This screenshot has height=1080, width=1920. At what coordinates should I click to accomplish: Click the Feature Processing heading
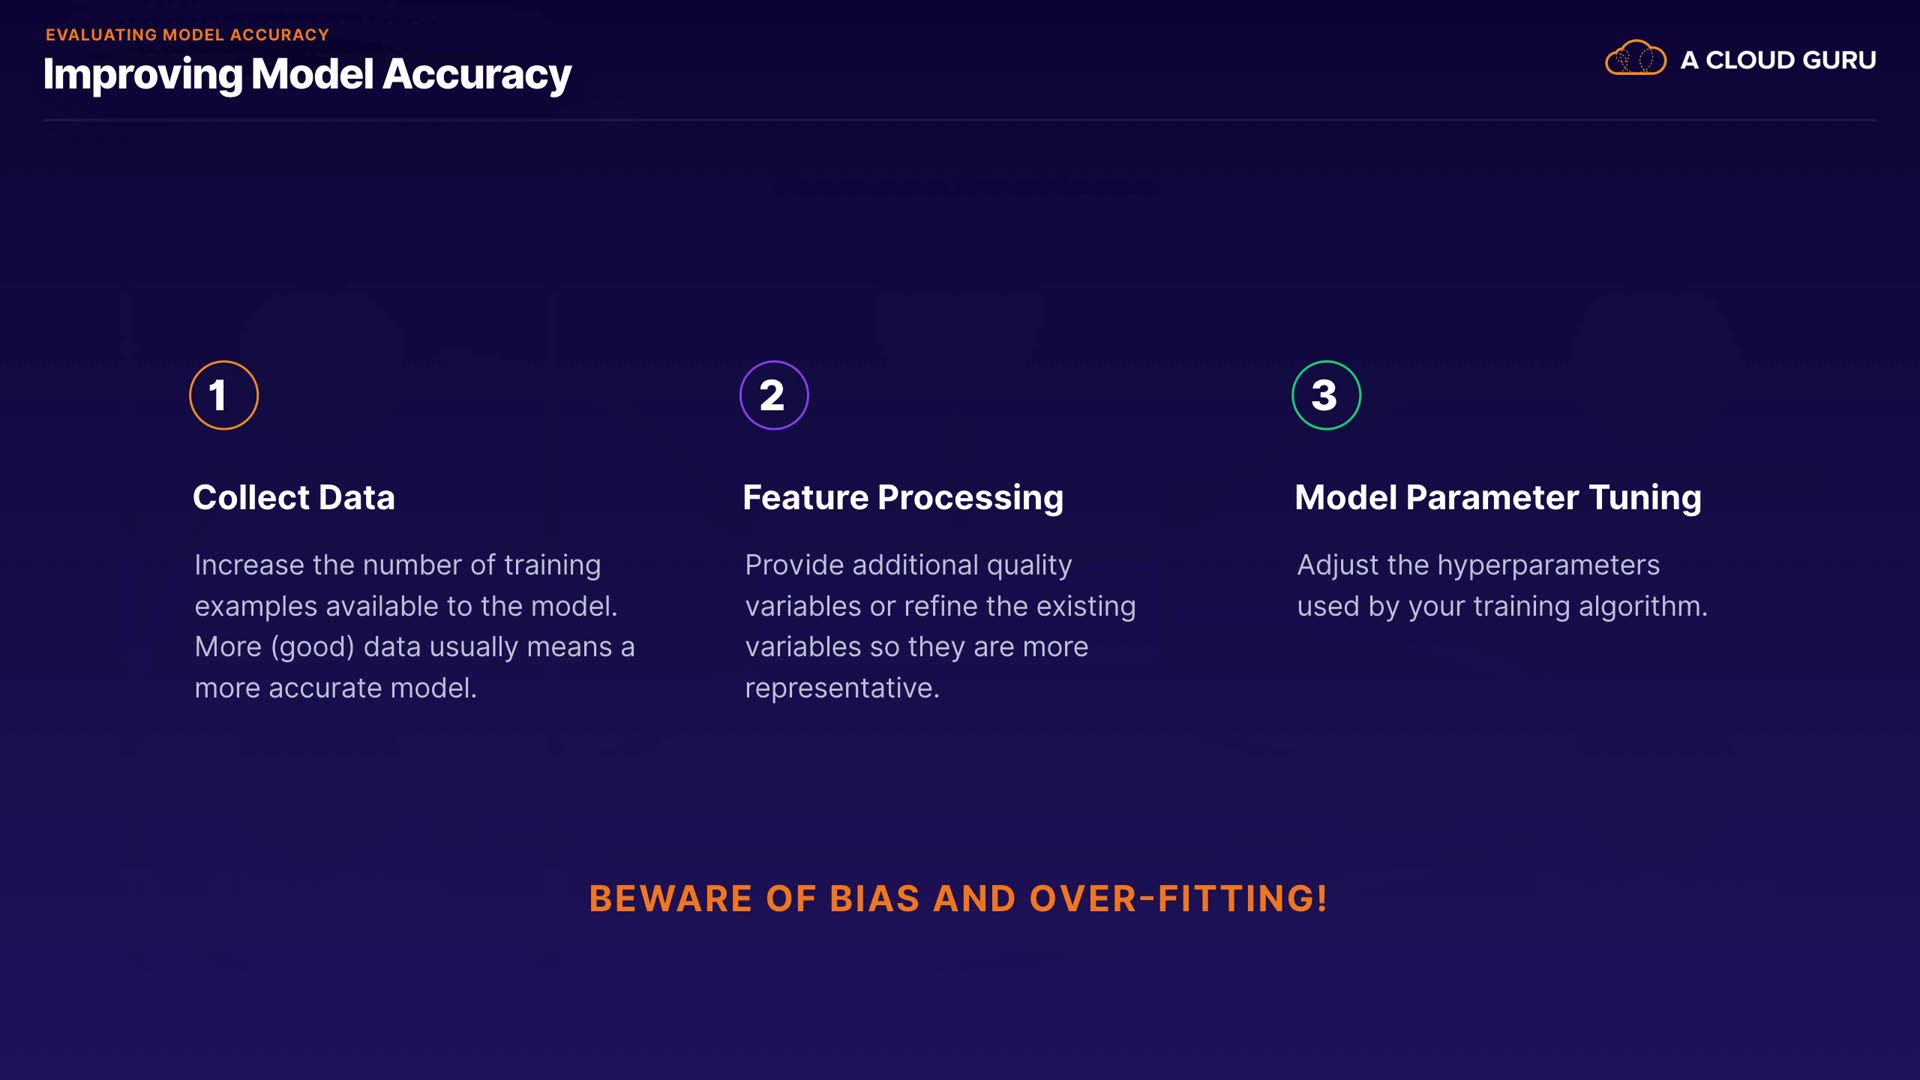[903, 497]
